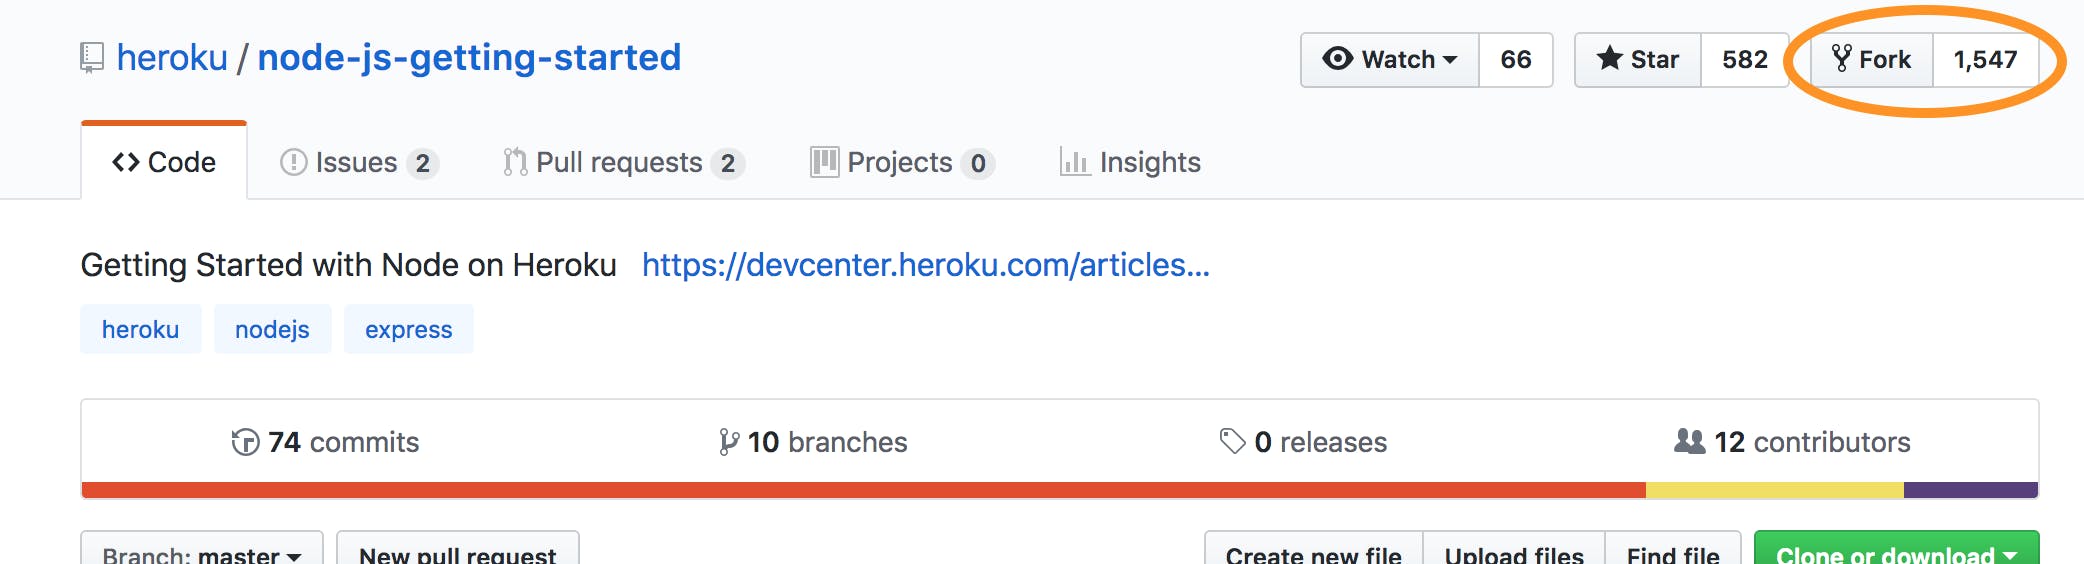View the 66 watchers count

coord(1516,60)
